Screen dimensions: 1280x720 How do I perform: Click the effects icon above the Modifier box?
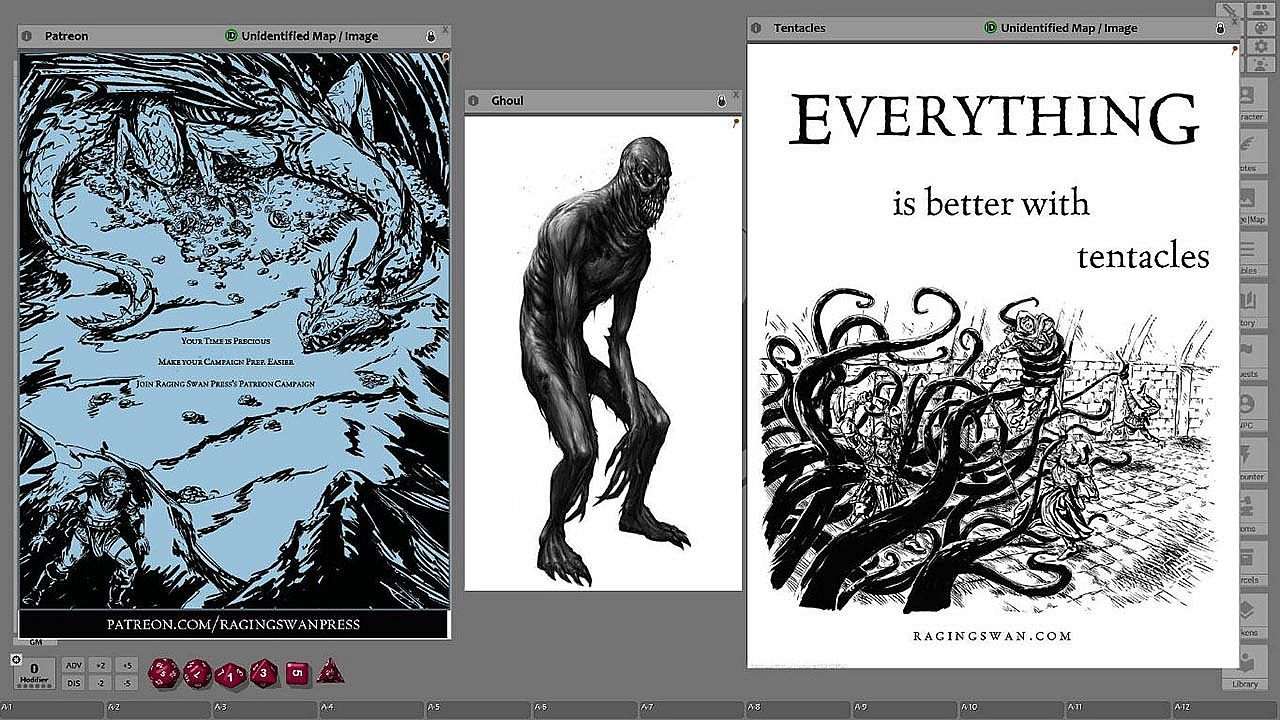(16, 659)
